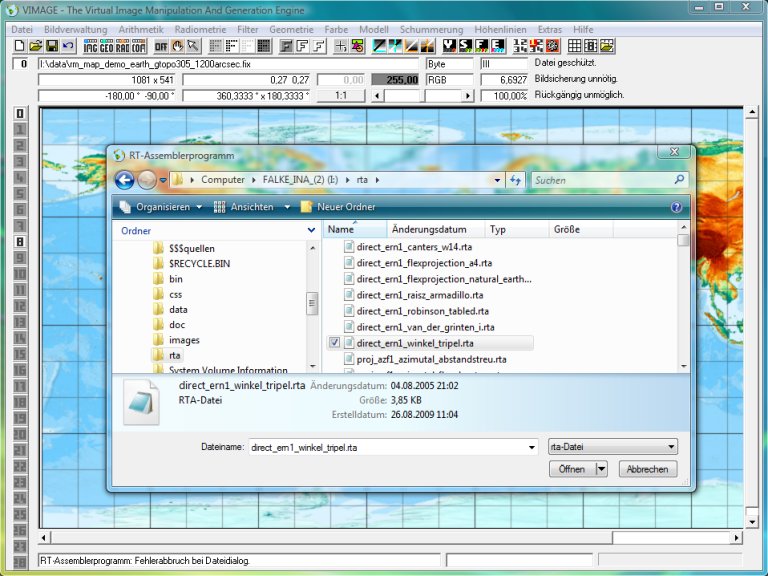The width and height of the screenshot is (768, 576).
Task: Click the blue back arrow in dialog
Action: (x=125, y=180)
